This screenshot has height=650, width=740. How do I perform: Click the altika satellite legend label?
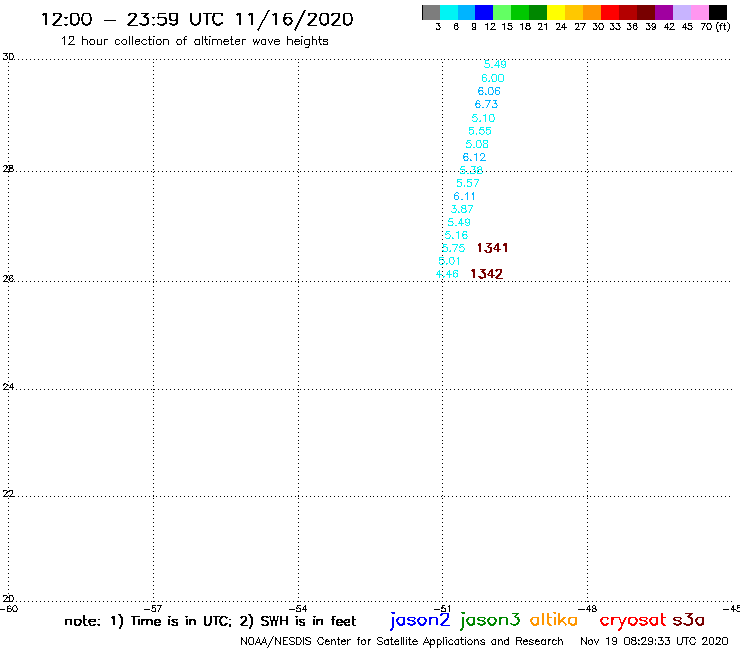pyautogui.click(x=554, y=619)
